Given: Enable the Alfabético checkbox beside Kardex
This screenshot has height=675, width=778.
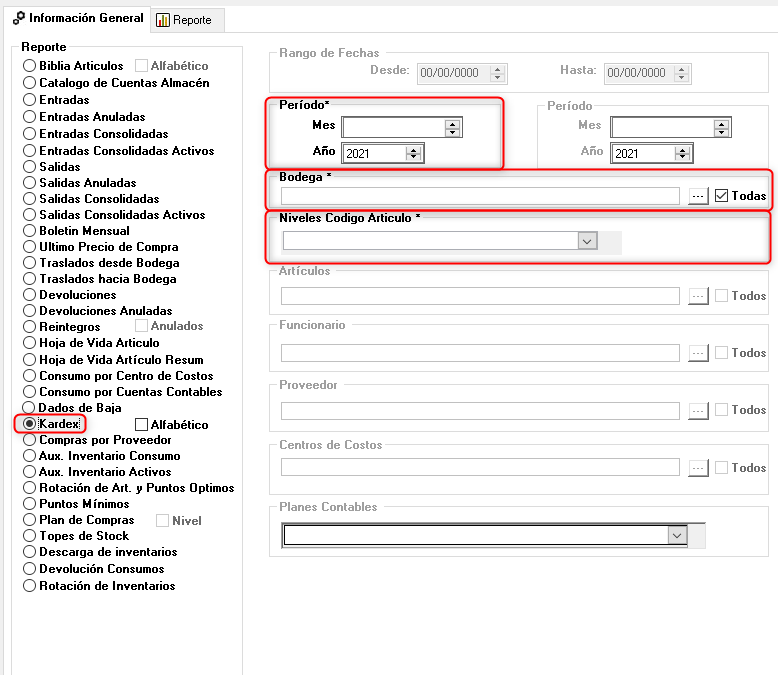Looking at the screenshot, I should point(141,425).
